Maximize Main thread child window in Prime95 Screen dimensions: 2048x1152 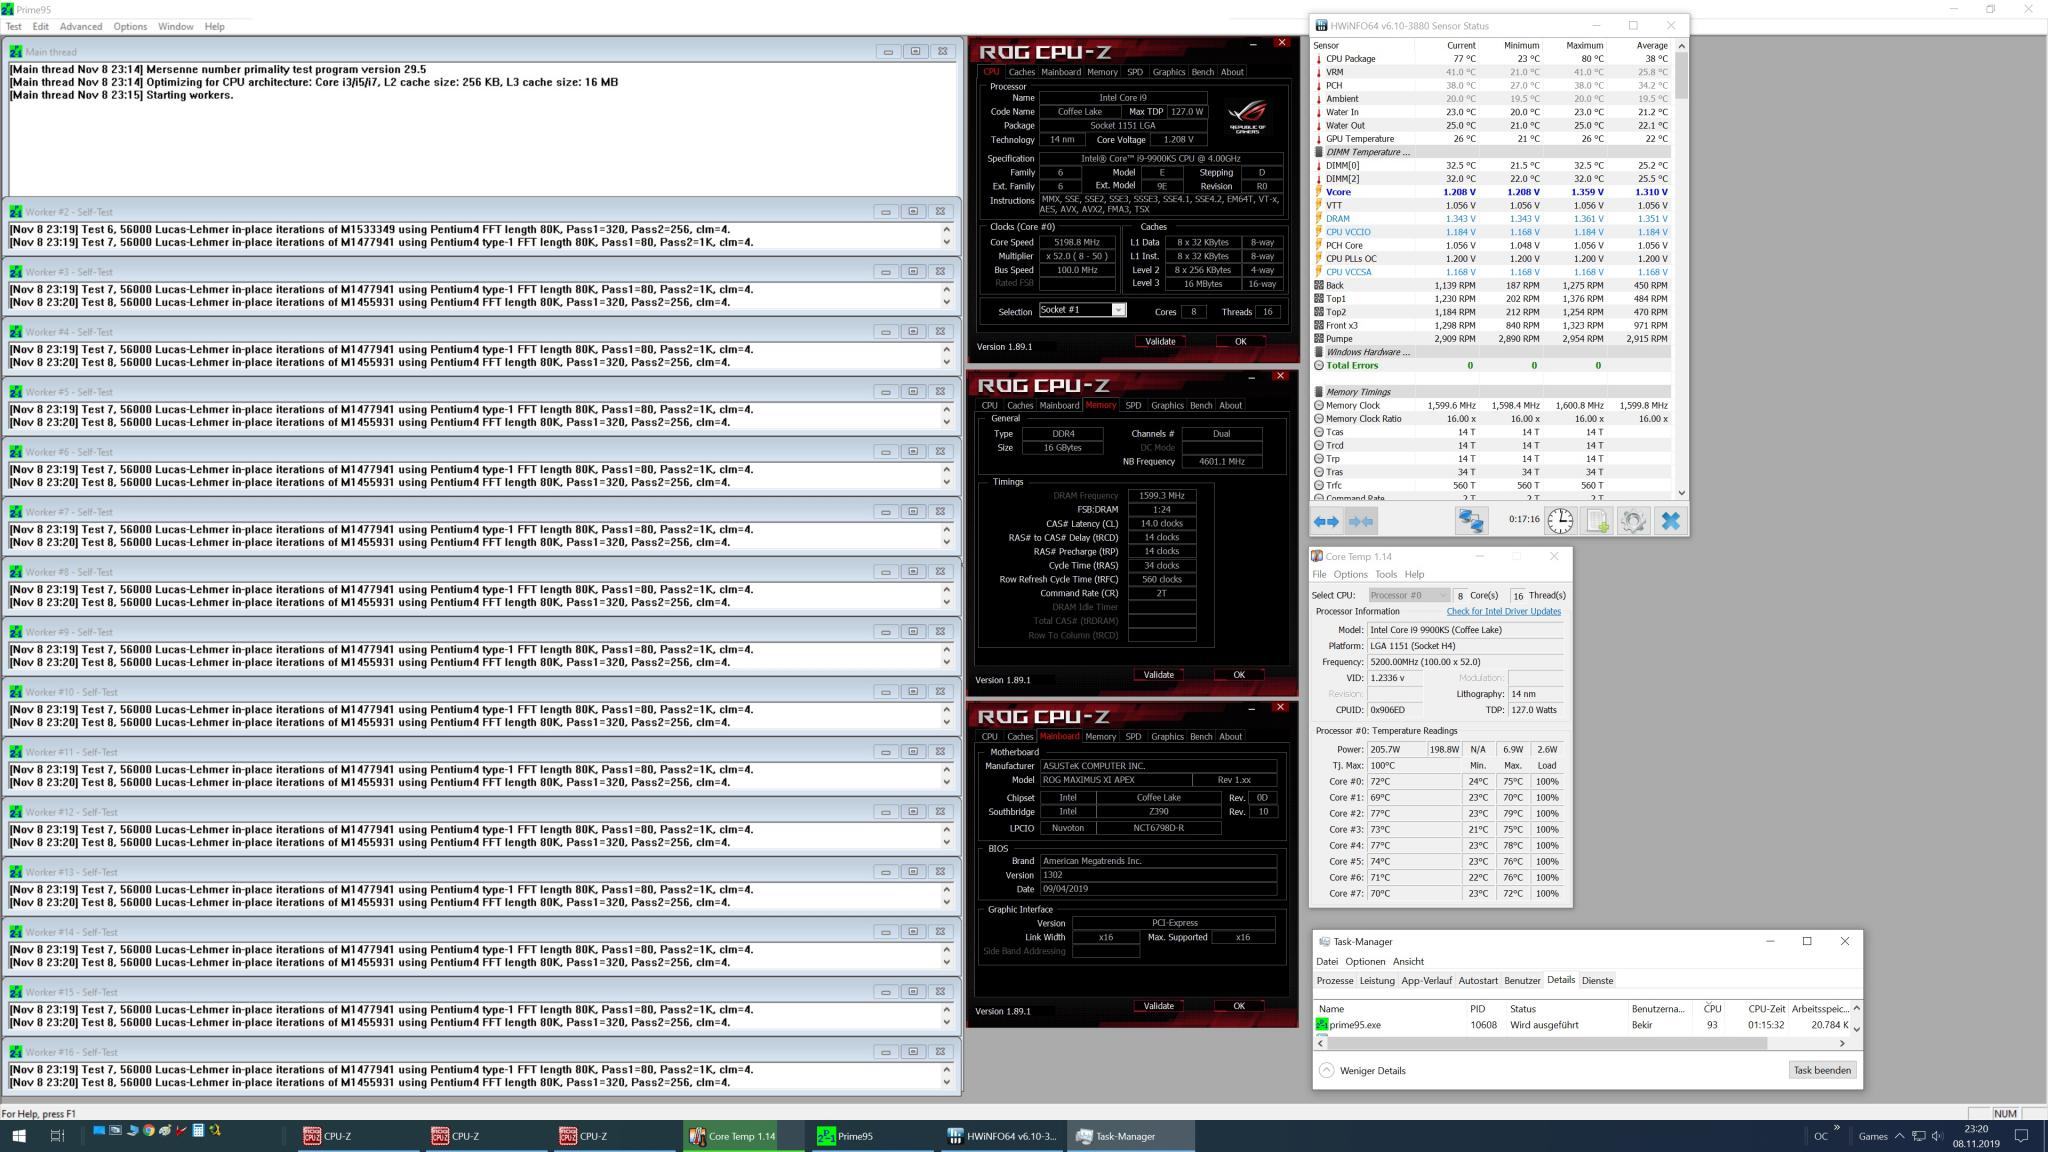click(914, 51)
